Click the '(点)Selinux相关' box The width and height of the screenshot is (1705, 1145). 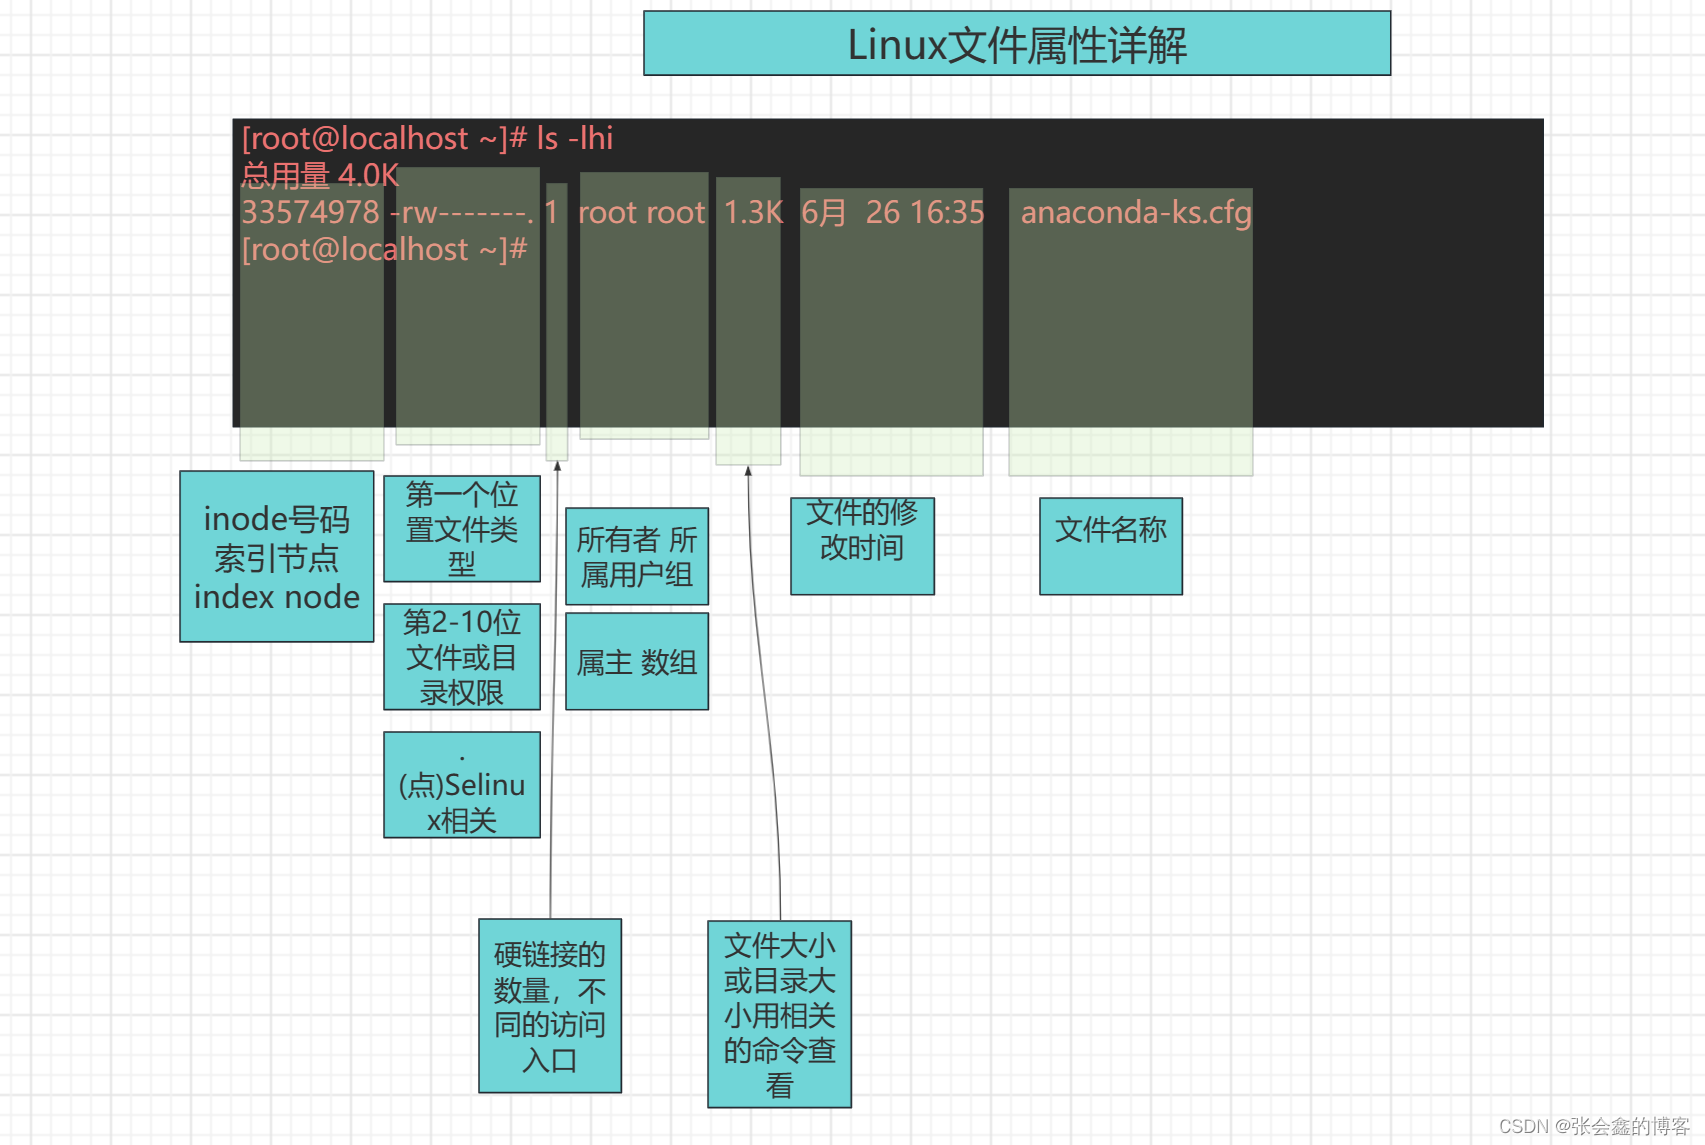tap(462, 785)
